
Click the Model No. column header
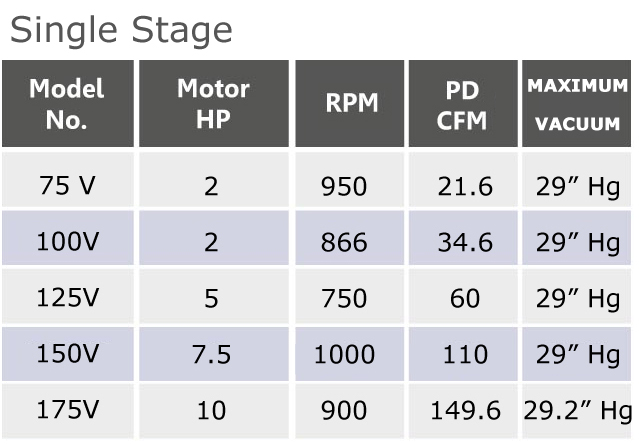[68, 103]
